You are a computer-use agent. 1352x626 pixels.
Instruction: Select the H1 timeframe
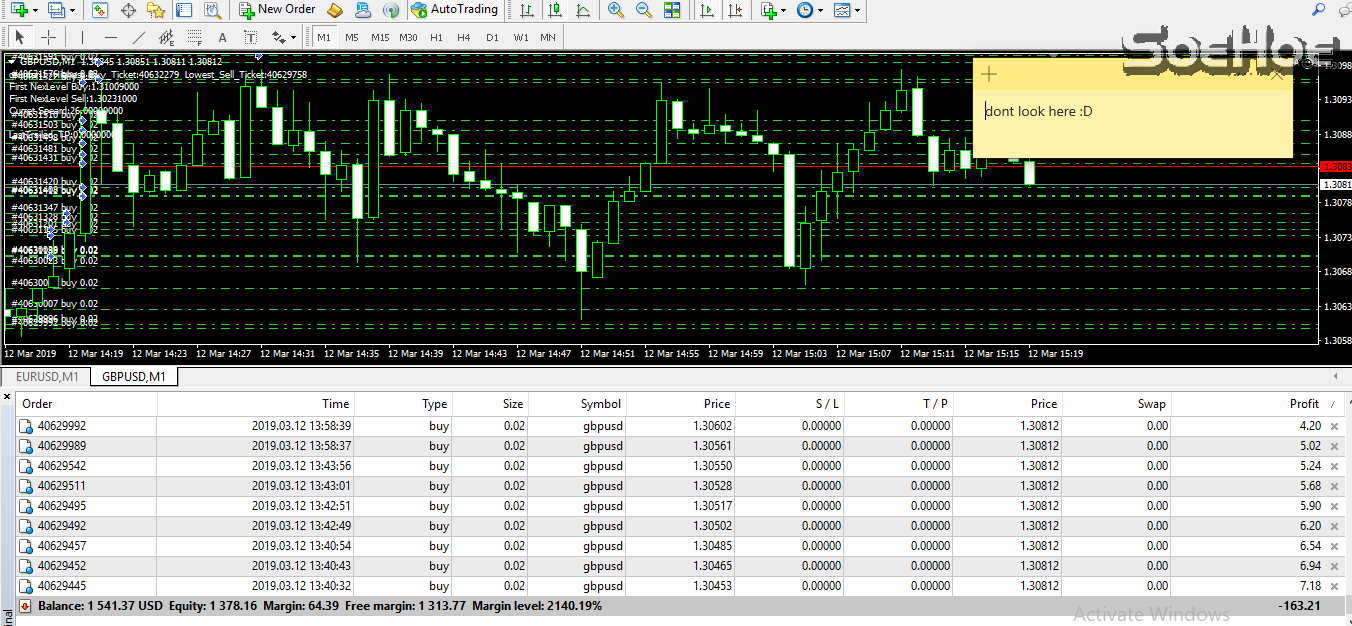(x=436, y=37)
